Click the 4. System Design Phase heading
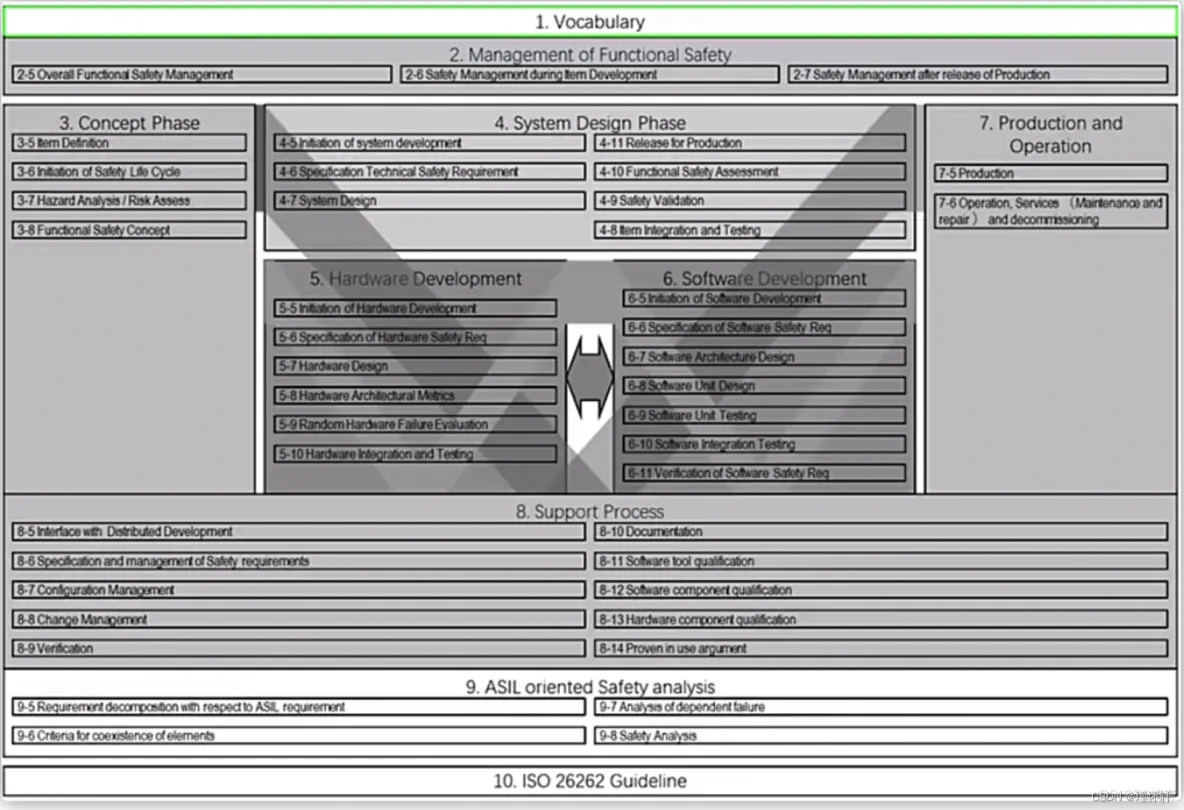 [x=590, y=122]
